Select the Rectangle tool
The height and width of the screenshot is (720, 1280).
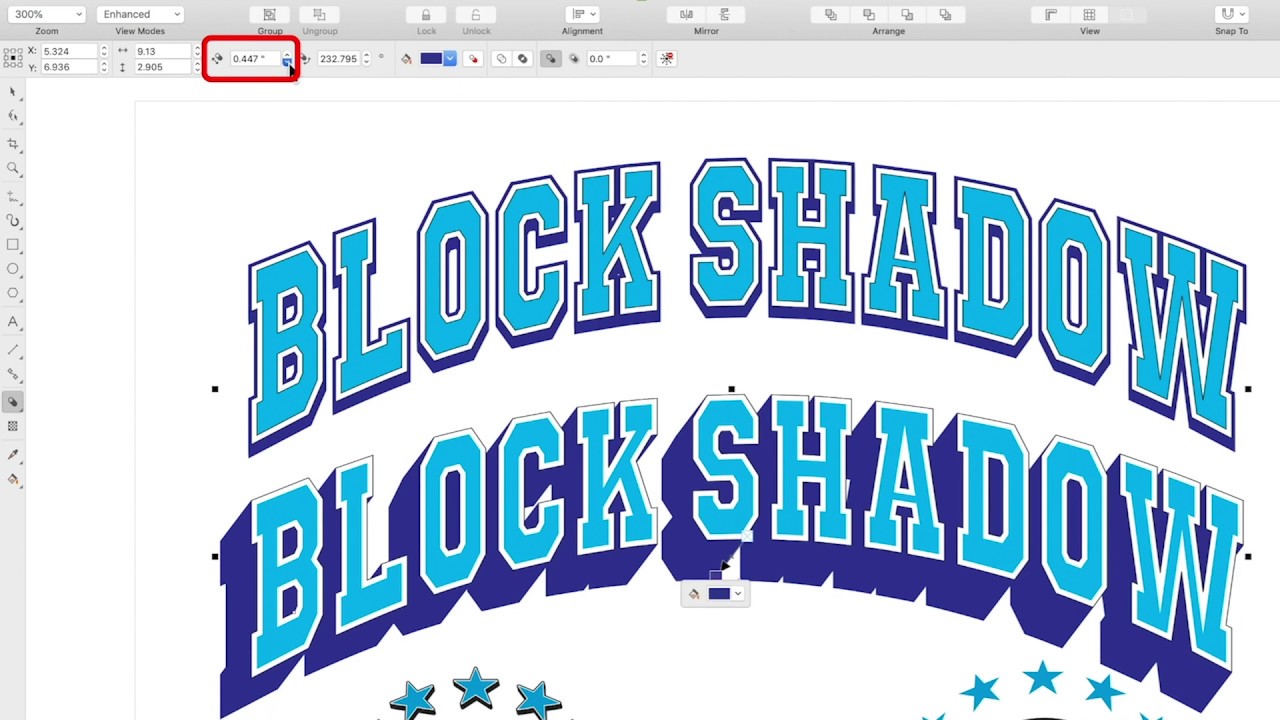pyautogui.click(x=13, y=245)
